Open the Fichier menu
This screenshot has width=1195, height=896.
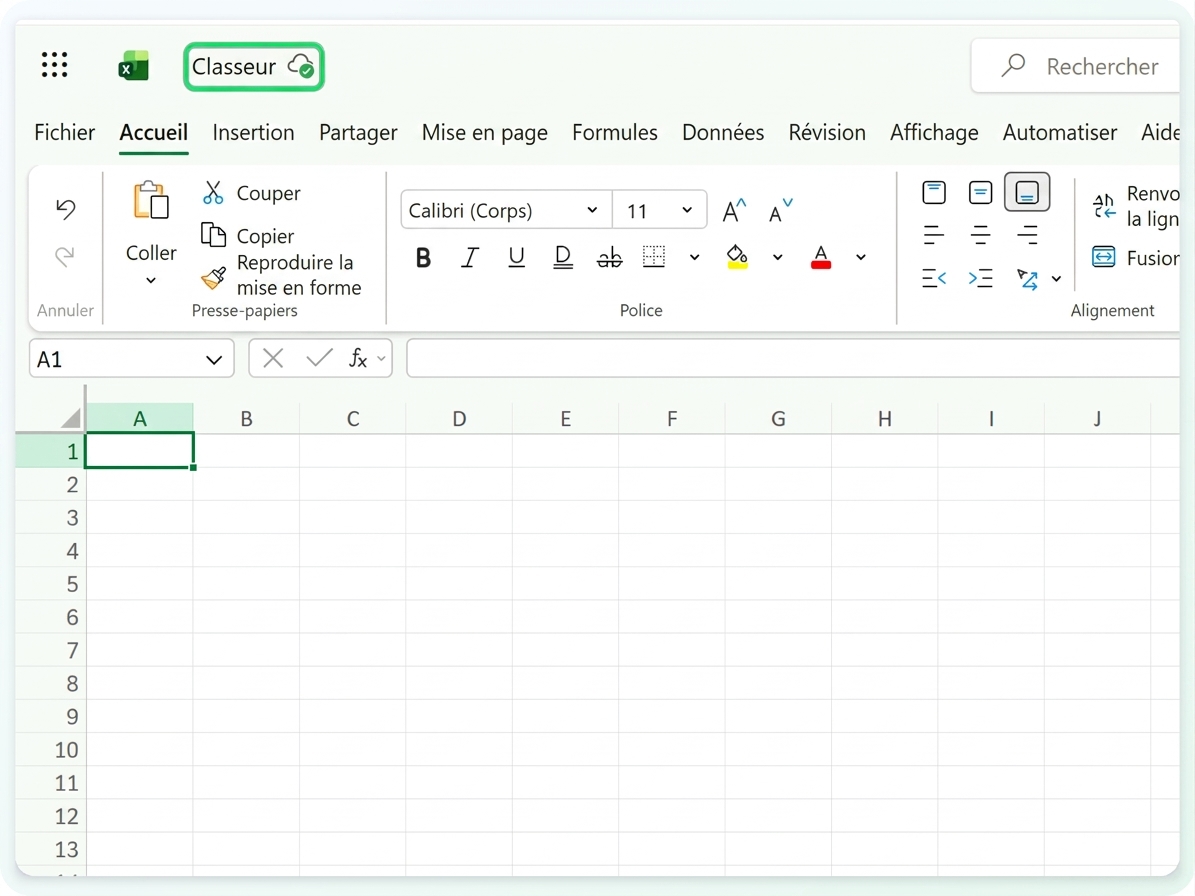coord(65,133)
